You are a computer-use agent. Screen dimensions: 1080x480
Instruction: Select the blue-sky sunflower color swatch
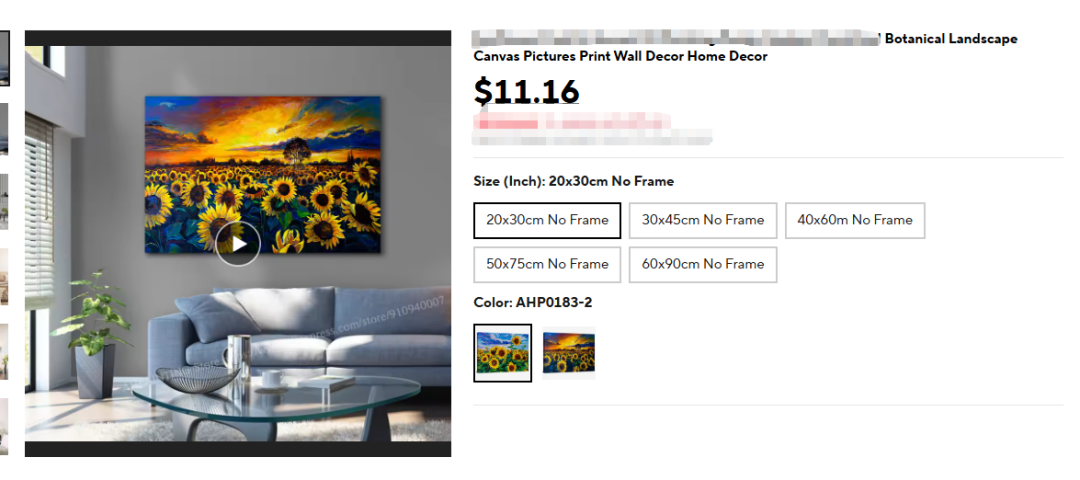pos(503,353)
